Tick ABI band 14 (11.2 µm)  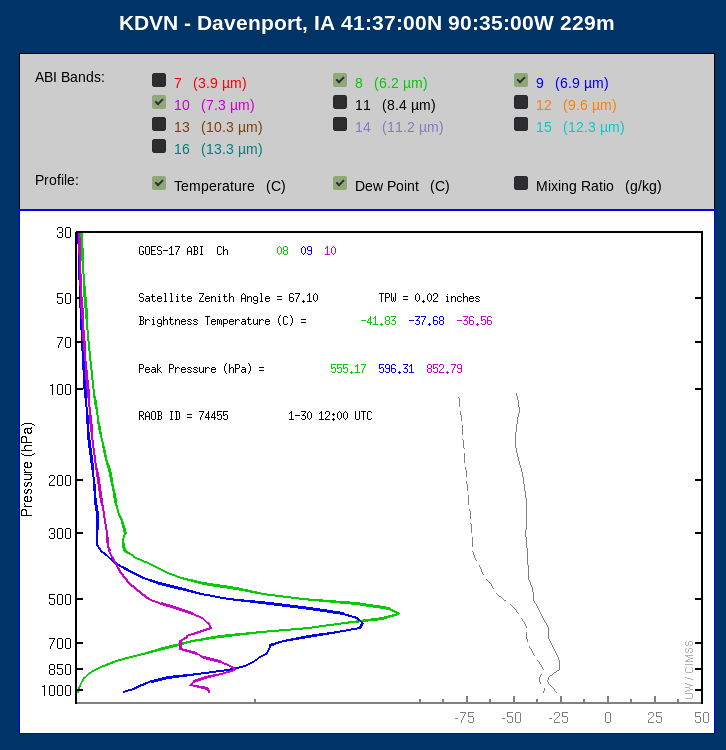[x=340, y=124]
